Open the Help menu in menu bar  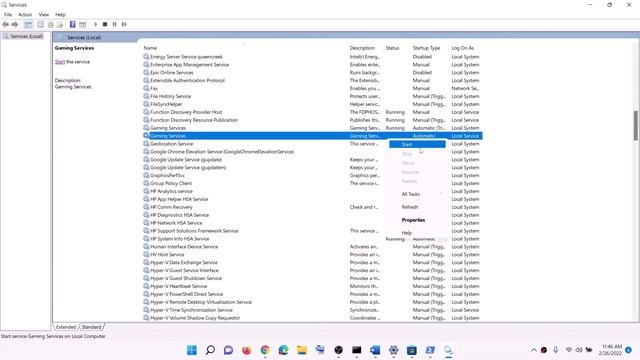pos(60,15)
